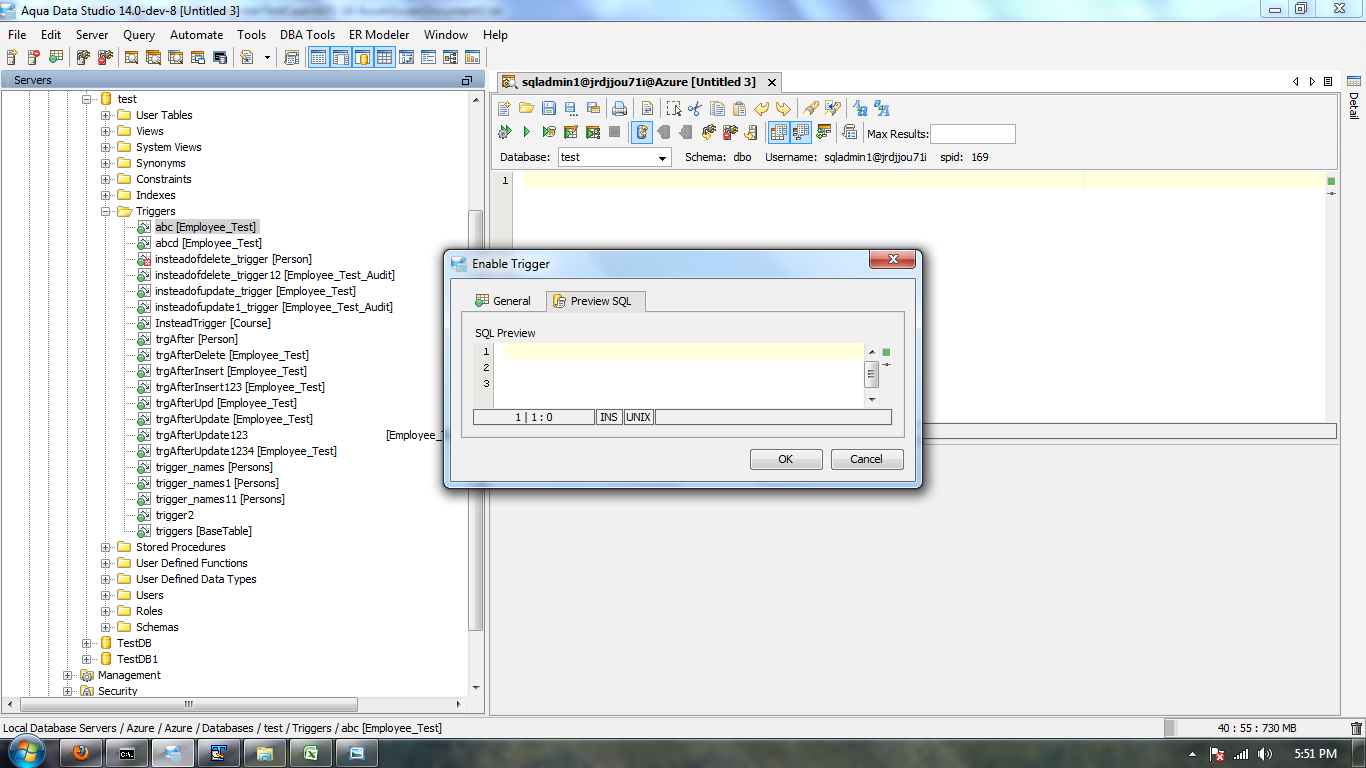Click the volume speaker tray icon
1366x768 pixels.
pos(1265,754)
